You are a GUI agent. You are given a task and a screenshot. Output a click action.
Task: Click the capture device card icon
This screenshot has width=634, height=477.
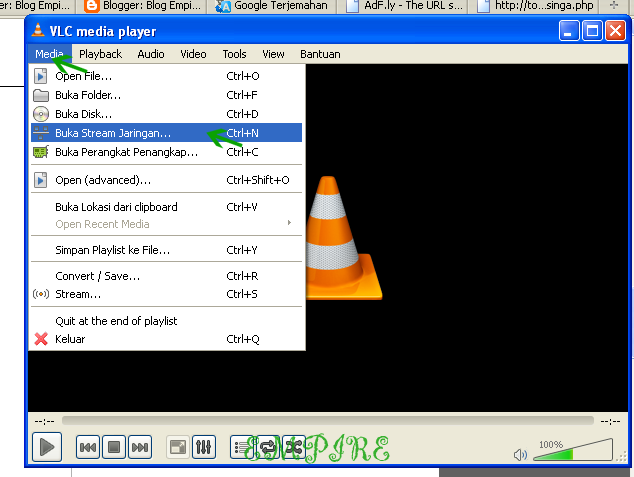click(41, 152)
